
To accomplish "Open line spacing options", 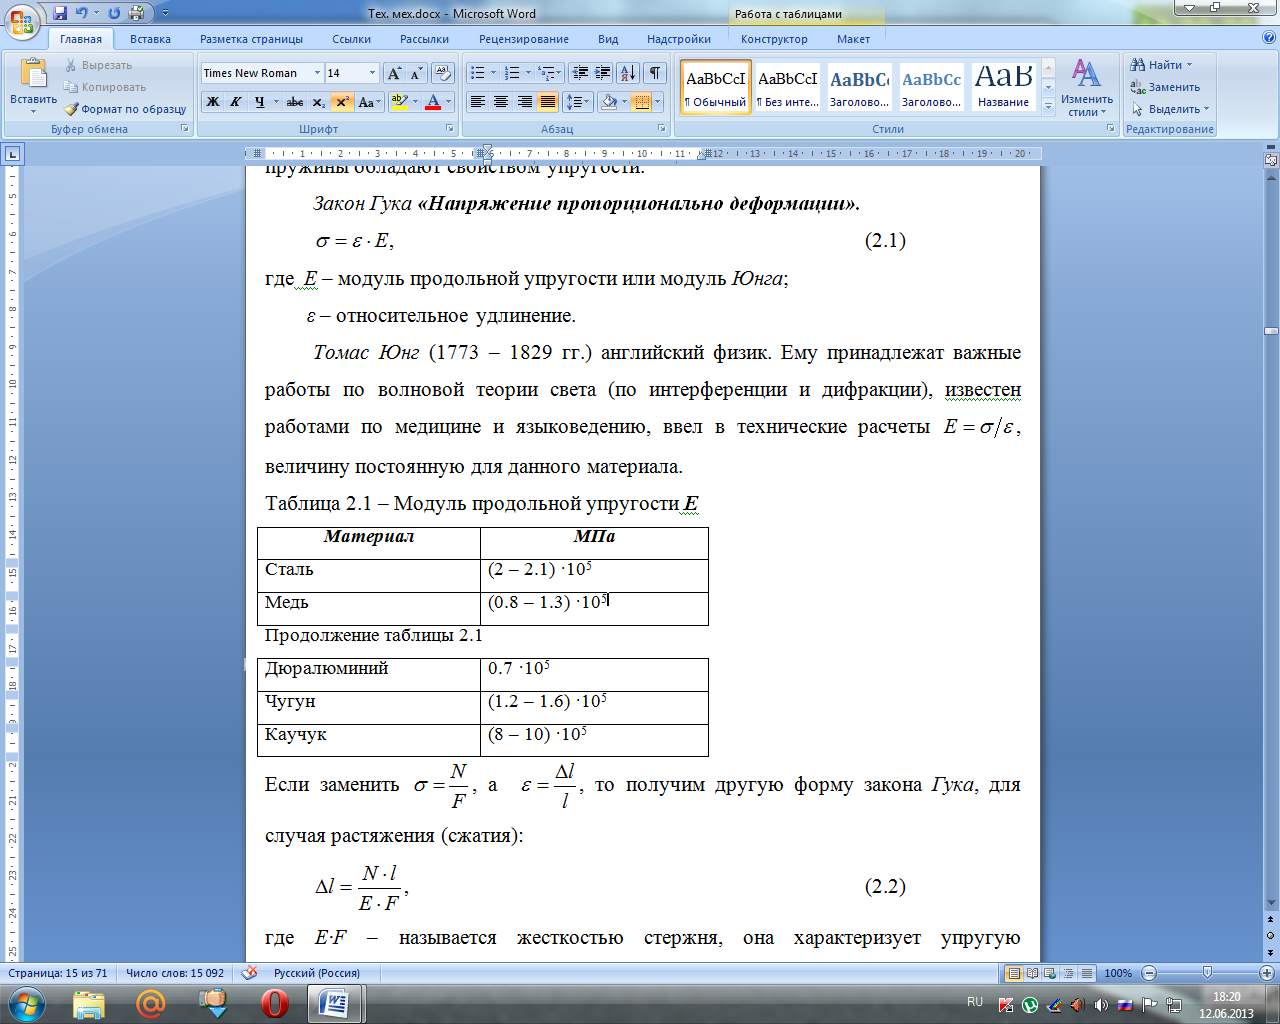I will pyautogui.click(x=578, y=102).
